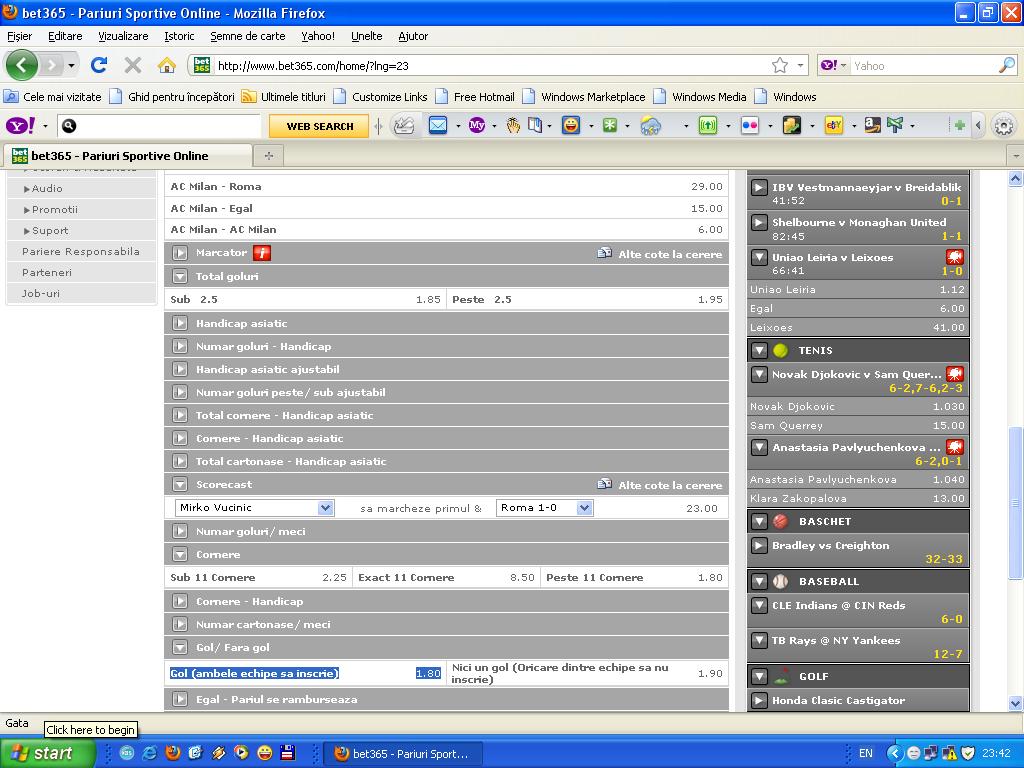Open the Editare menu
The width and height of the screenshot is (1024, 768).
pyautogui.click(x=65, y=36)
